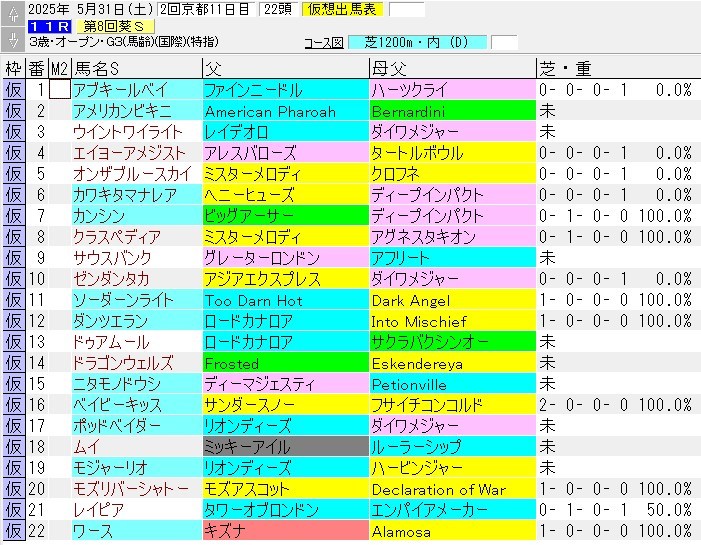The width and height of the screenshot is (701, 545).
Task: Open the コース図 link
Action: pos(324,43)
